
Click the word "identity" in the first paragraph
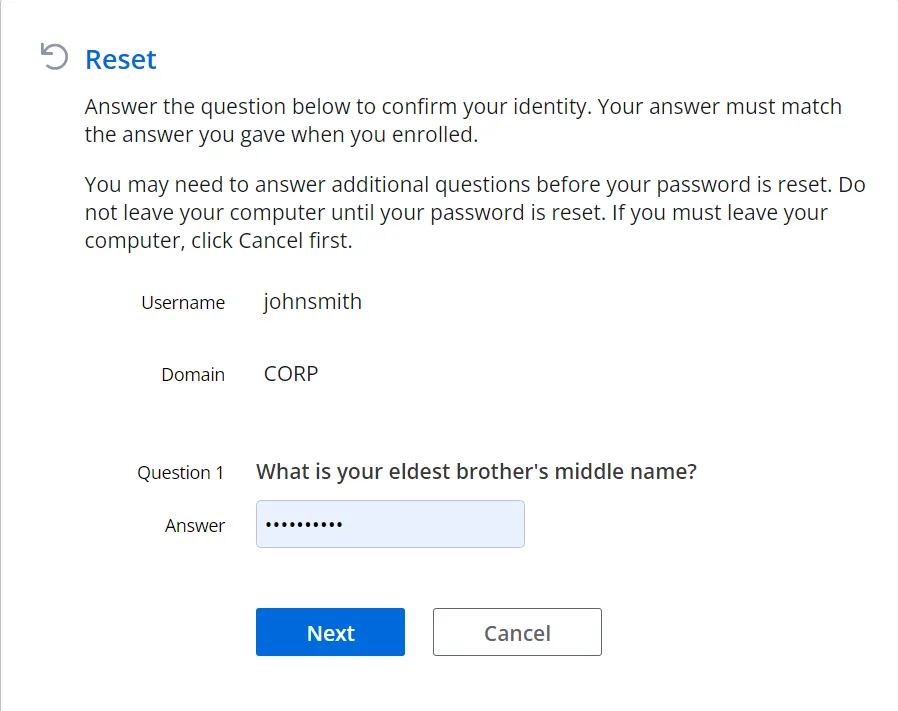552,107
